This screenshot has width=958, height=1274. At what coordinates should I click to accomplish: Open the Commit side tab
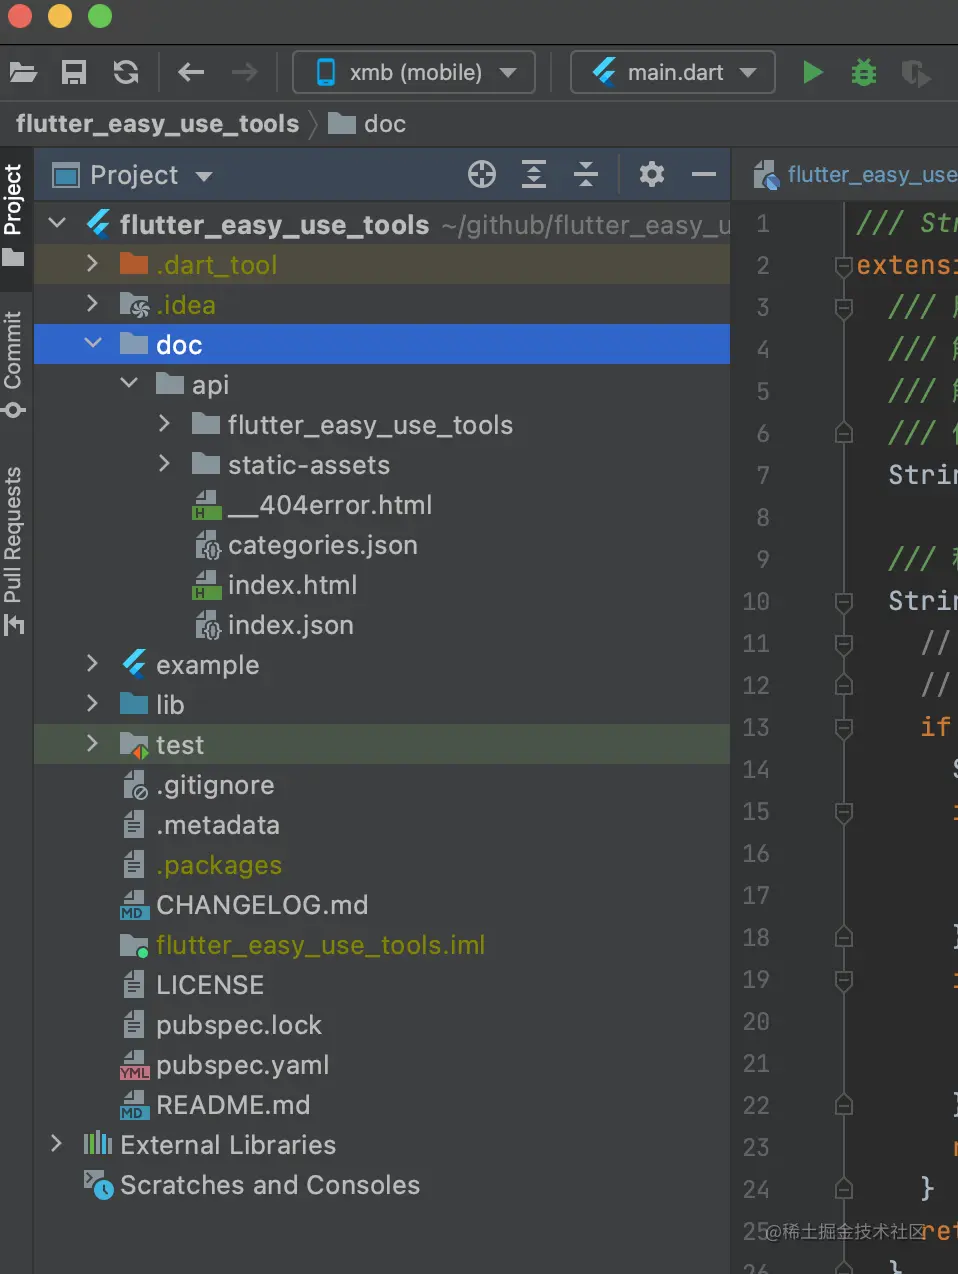(x=14, y=364)
